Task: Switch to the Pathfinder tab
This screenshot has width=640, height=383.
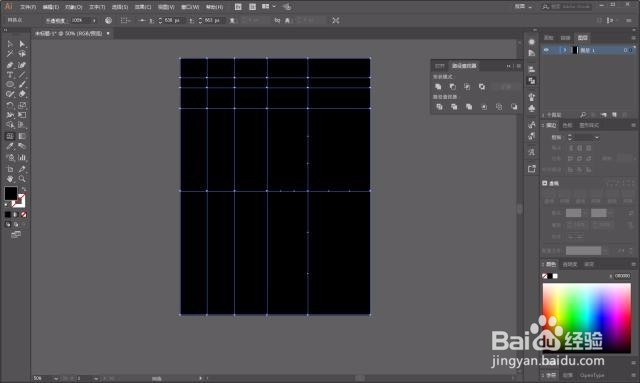Action: (x=464, y=66)
